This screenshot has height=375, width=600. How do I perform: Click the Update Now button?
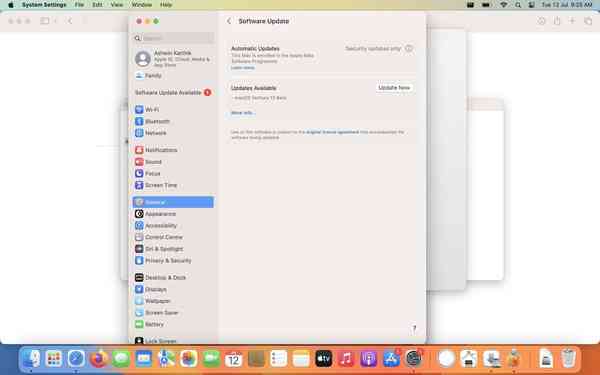(x=394, y=88)
